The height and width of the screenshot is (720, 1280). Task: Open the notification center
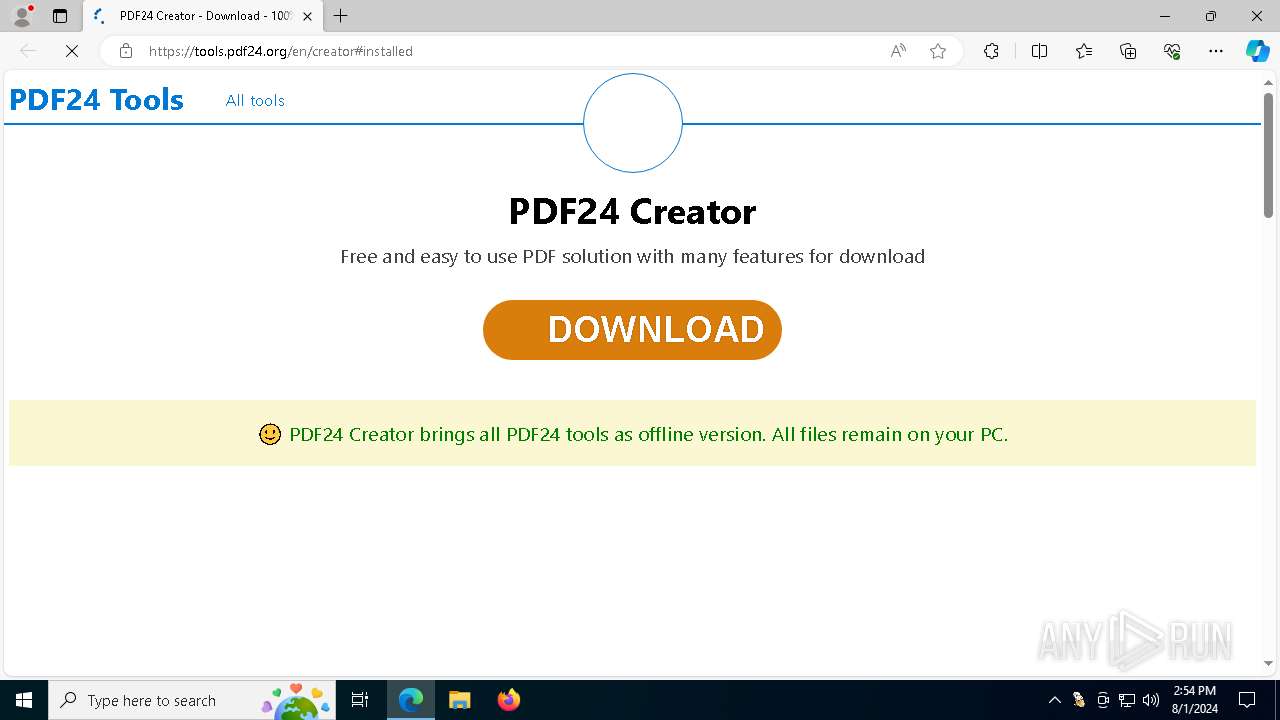pos(1247,700)
